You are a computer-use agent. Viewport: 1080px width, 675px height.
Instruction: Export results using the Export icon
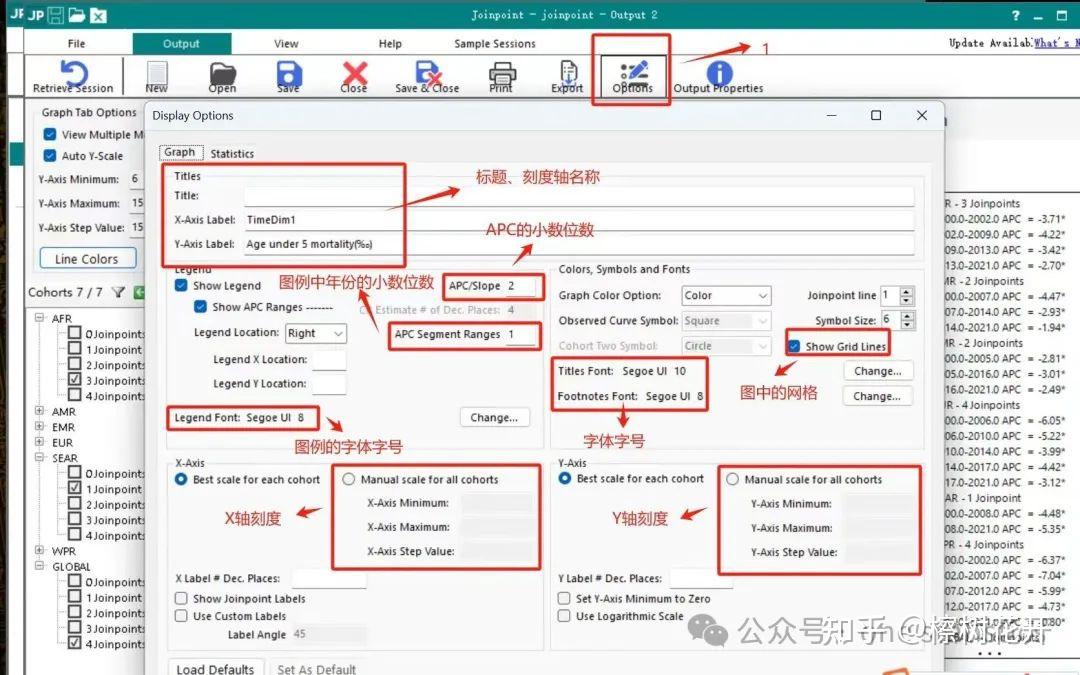tap(567, 76)
